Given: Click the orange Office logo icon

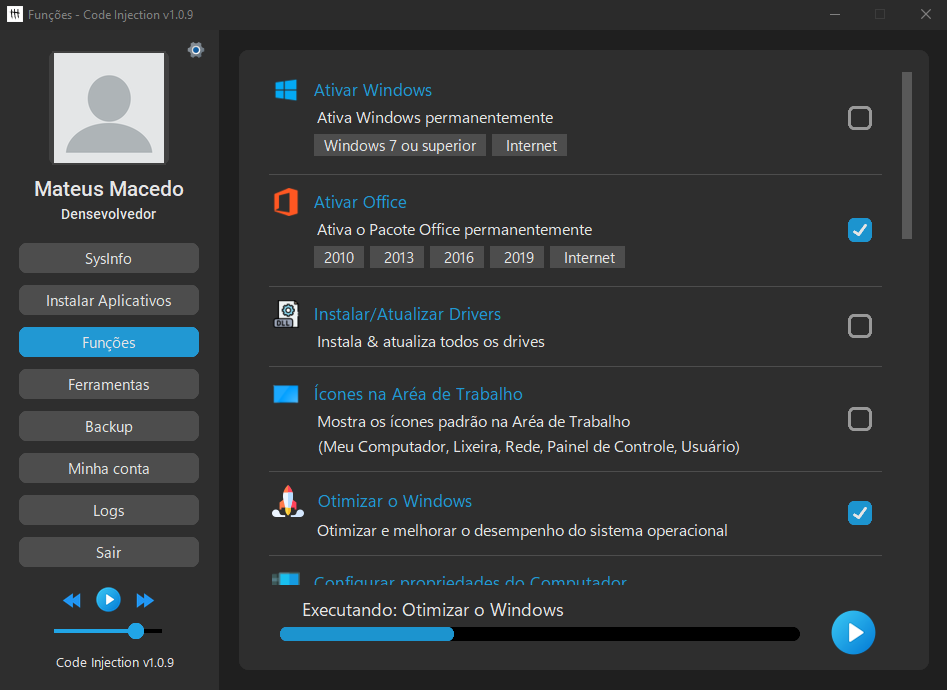Looking at the screenshot, I should click(286, 202).
